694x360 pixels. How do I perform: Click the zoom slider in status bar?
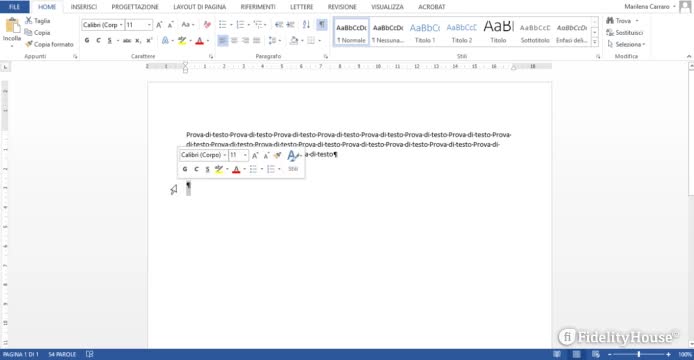(x=639, y=354)
